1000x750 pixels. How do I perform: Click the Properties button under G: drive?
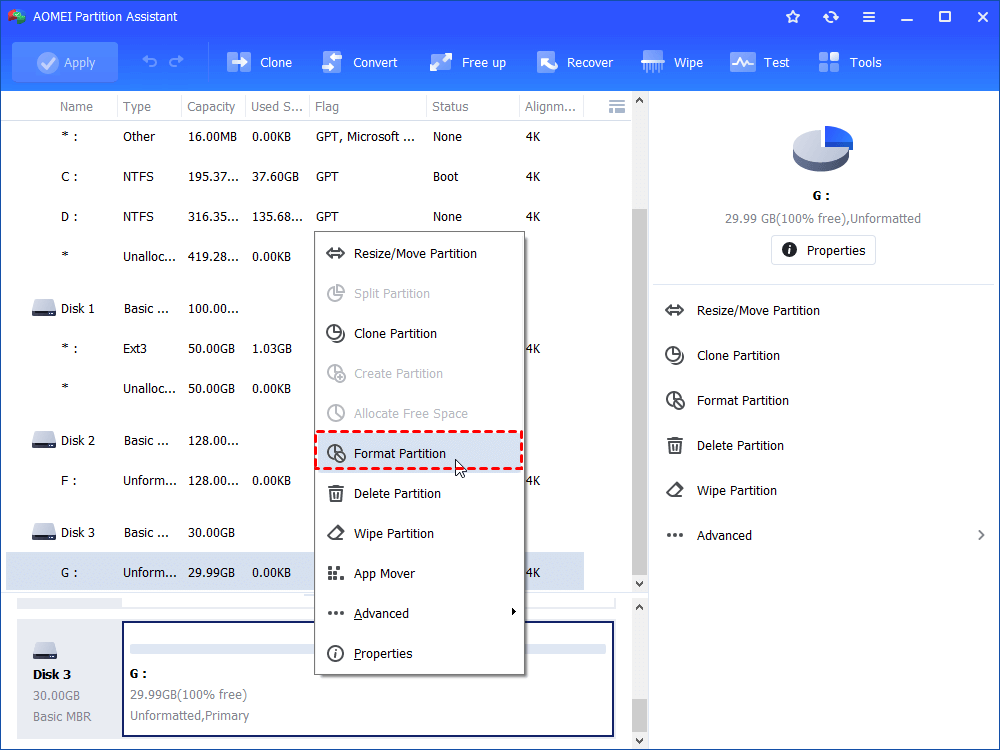823,250
